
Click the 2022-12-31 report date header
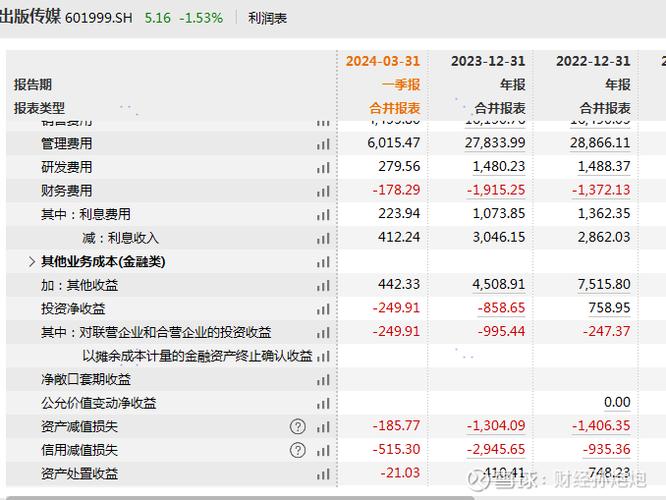tap(593, 61)
